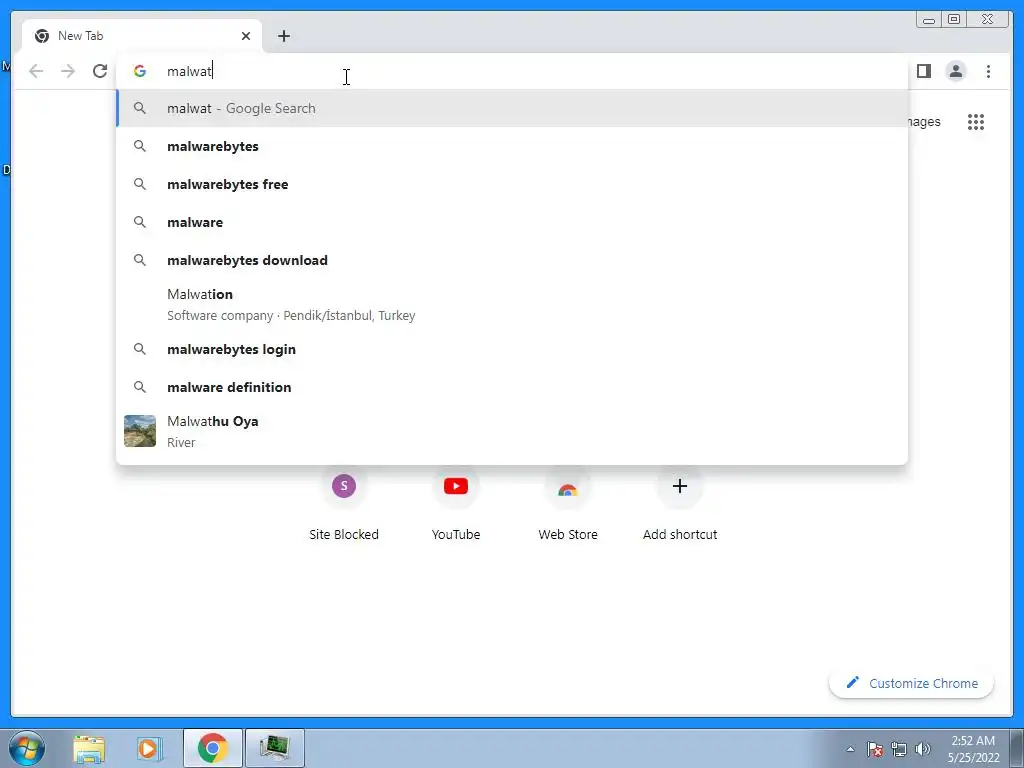Viewport: 1024px width, 768px height.
Task: Choose the 'malwarebytes' suggestion
Action: pyautogui.click(x=512, y=146)
